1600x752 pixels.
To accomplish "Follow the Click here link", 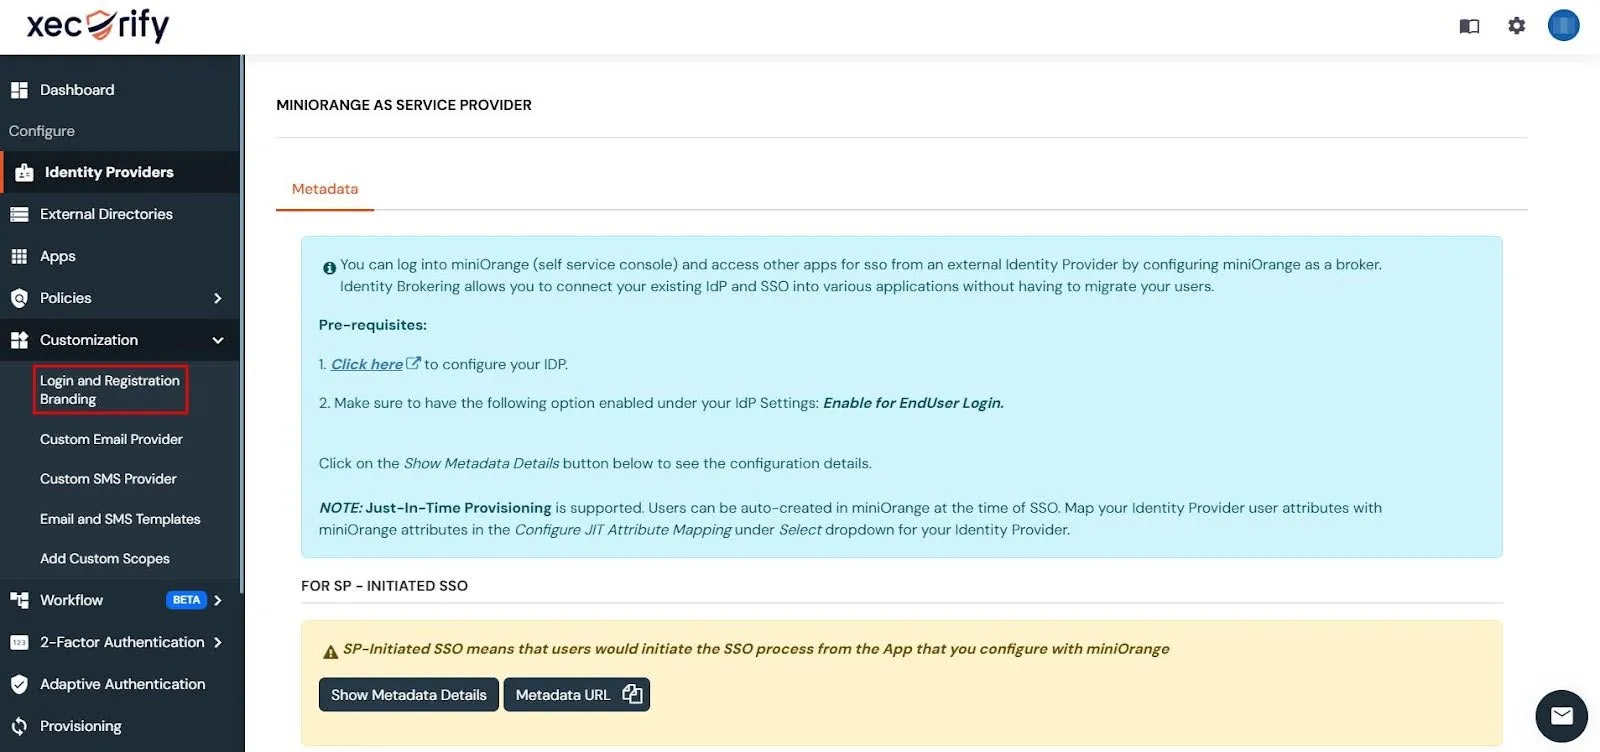I will pos(367,364).
